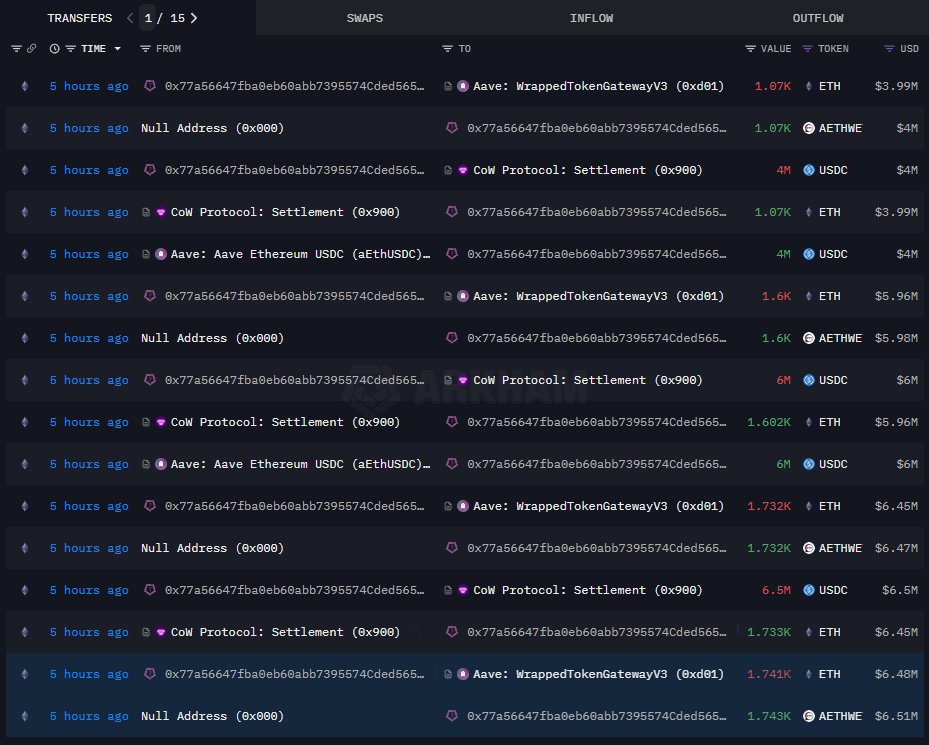Go to next transfers page arrow
929x745 pixels.
point(194,18)
